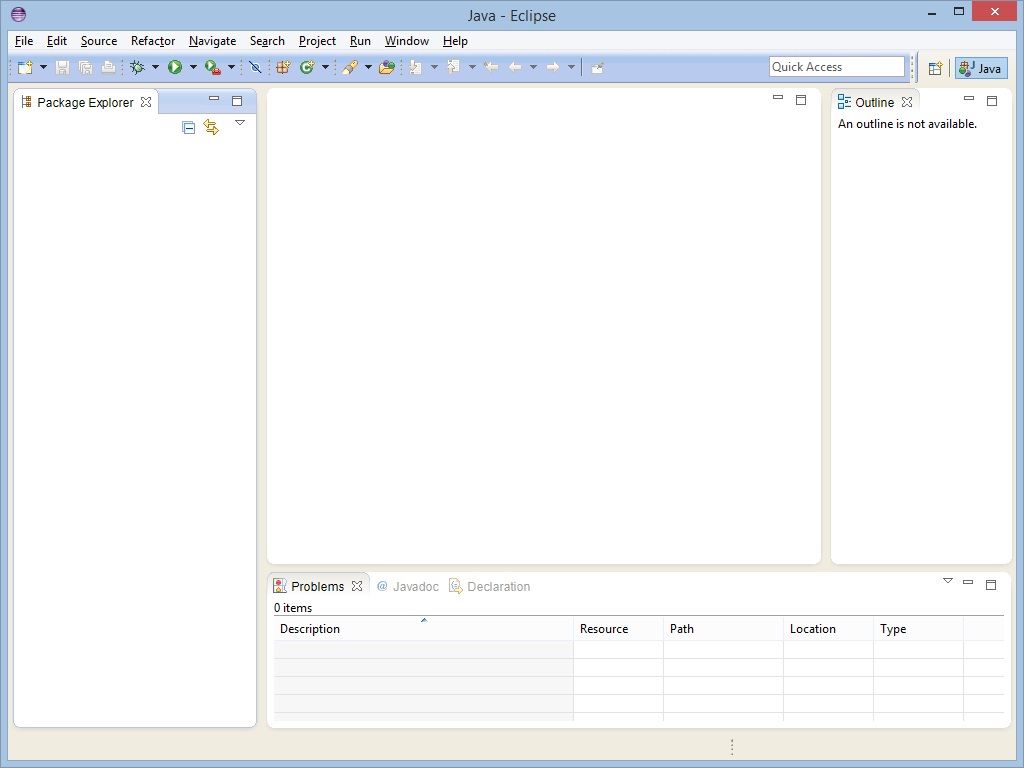Click the Next Annotation icon
The height and width of the screenshot is (768, 1024).
pos(416,67)
